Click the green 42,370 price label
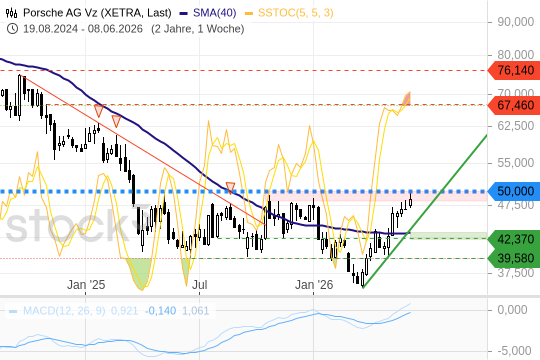The image size is (540, 360). pyautogui.click(x=515, y=239)
